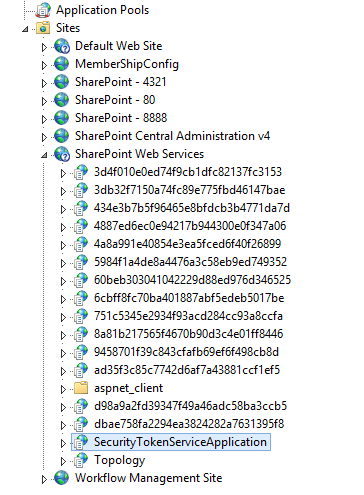The image size is (364, 495).
Task: Select the Application Pools label
Action: [102, 10]
